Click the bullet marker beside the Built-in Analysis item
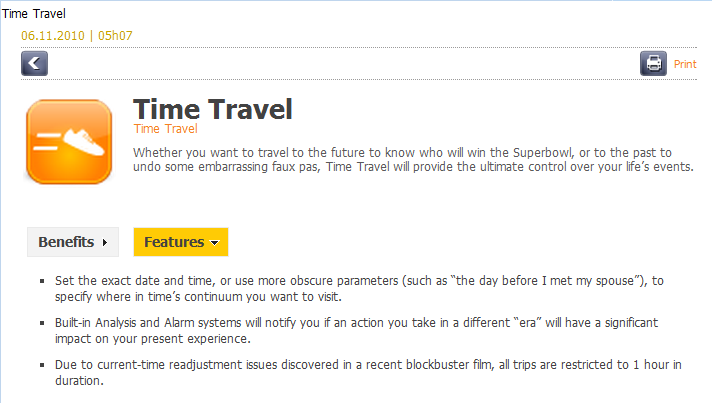The width and height of the screenshot is (712, 403). pos(42,323)
